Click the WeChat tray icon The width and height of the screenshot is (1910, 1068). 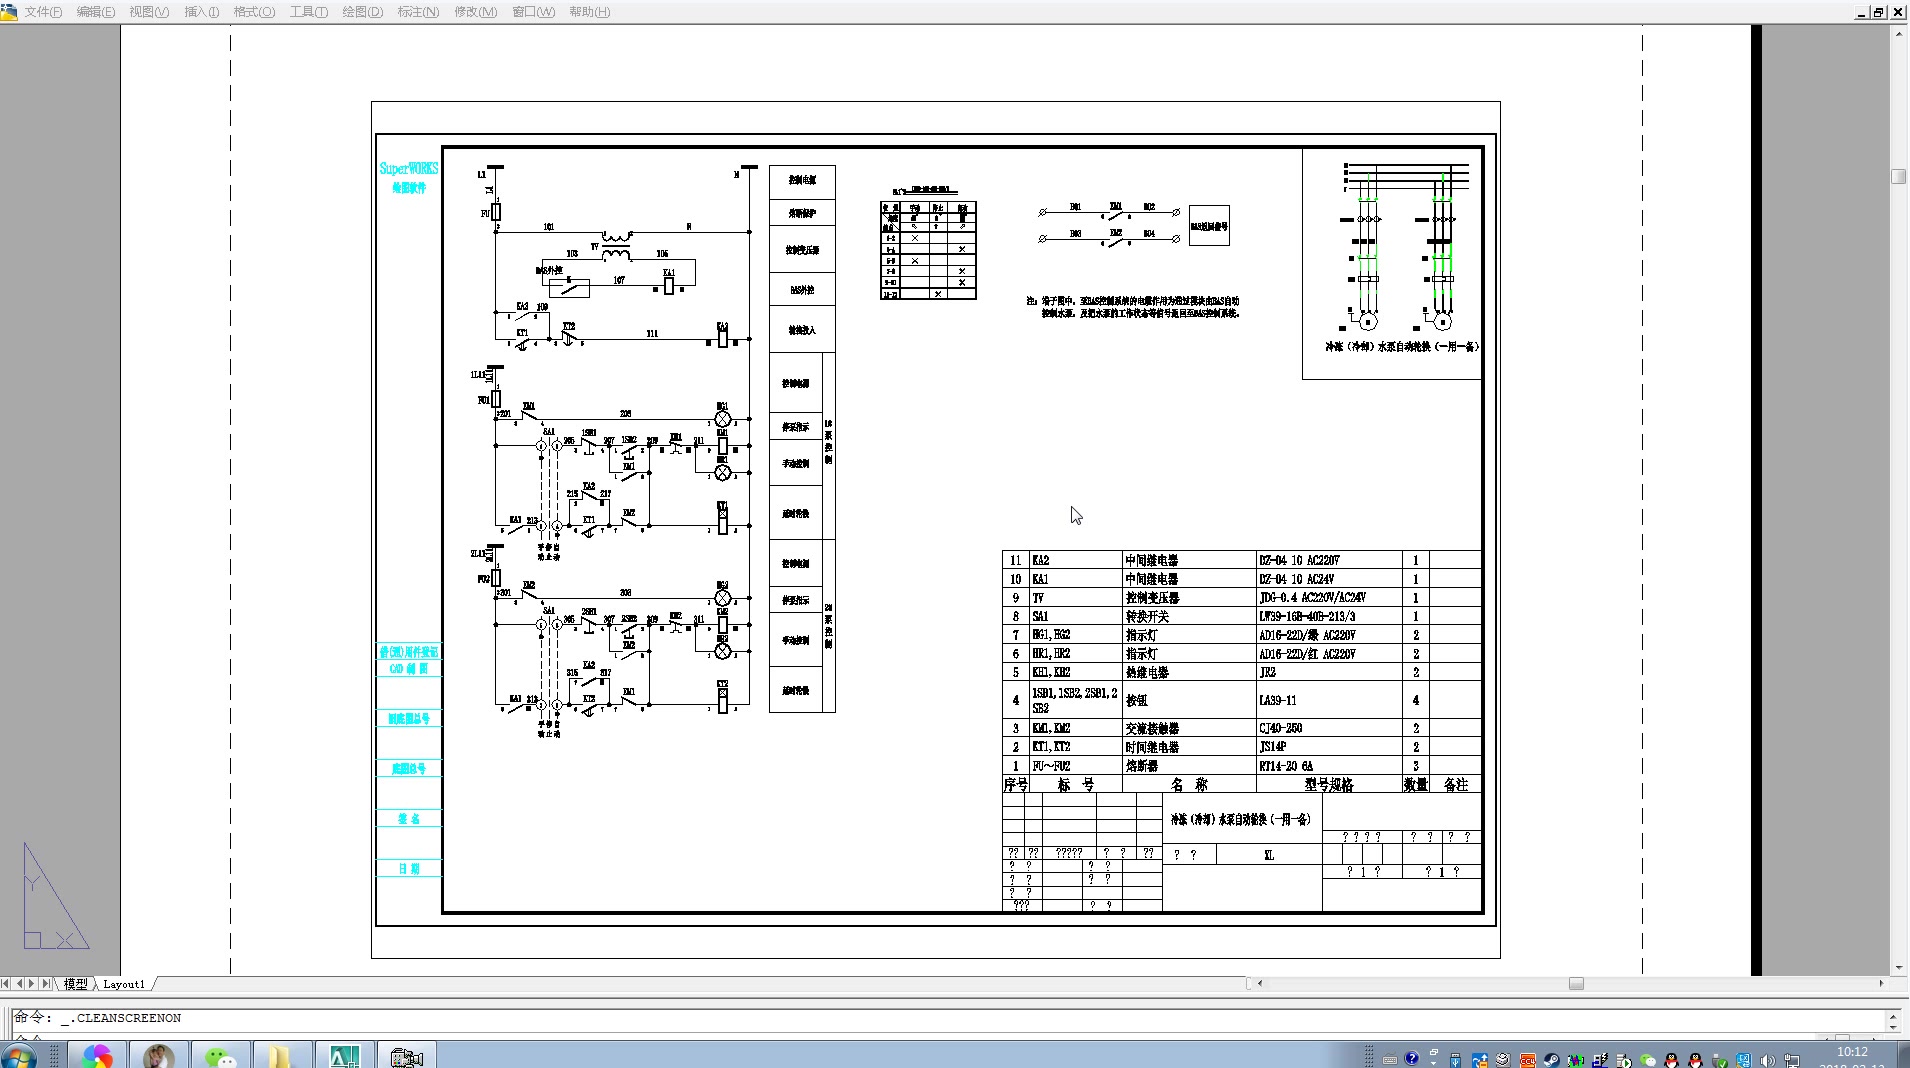1647,1061
